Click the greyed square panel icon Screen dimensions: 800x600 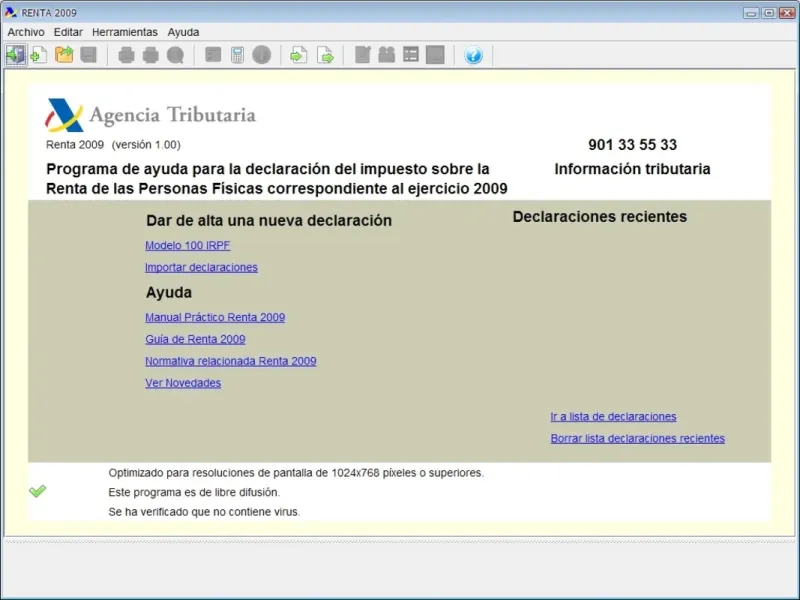[x=435, y=55]
